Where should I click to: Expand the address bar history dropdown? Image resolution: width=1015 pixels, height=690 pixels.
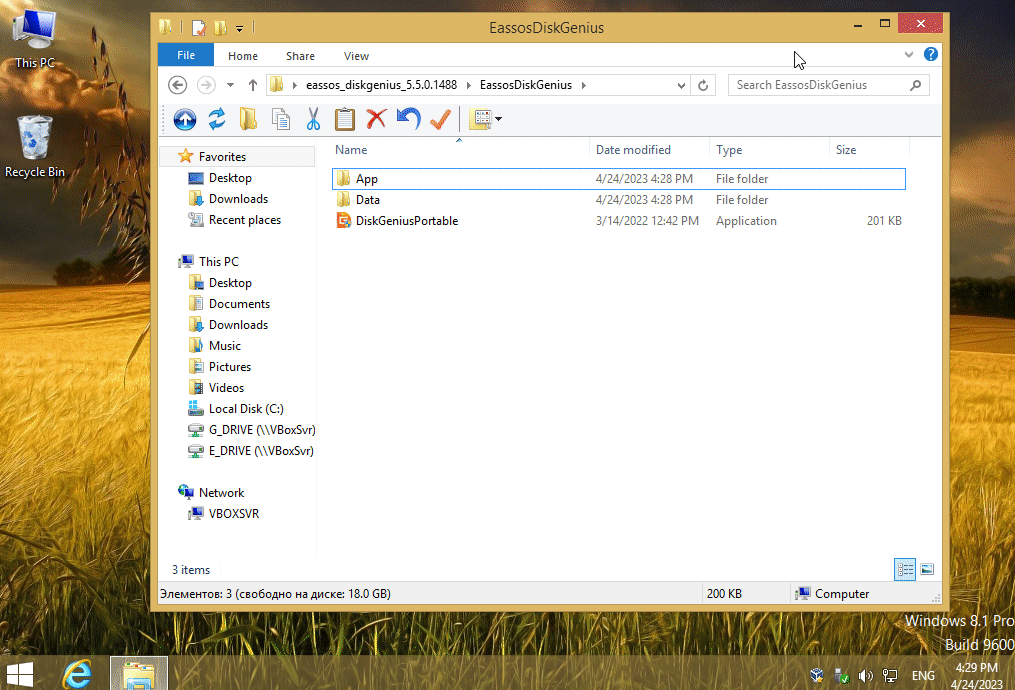[681, 85]
